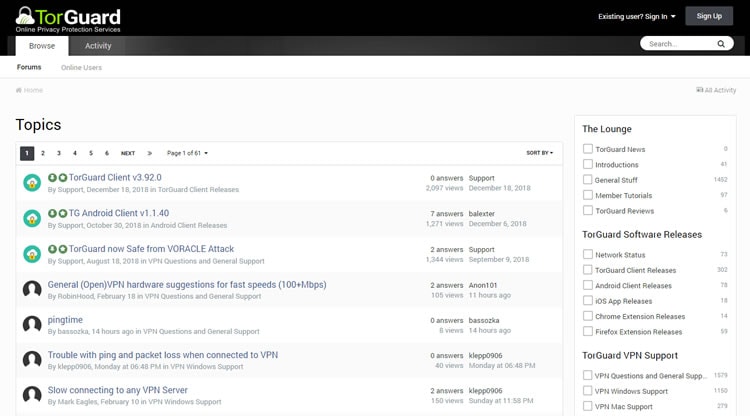Go to page 2 of topics
750x416 pixels.
(x=43, y=153)
